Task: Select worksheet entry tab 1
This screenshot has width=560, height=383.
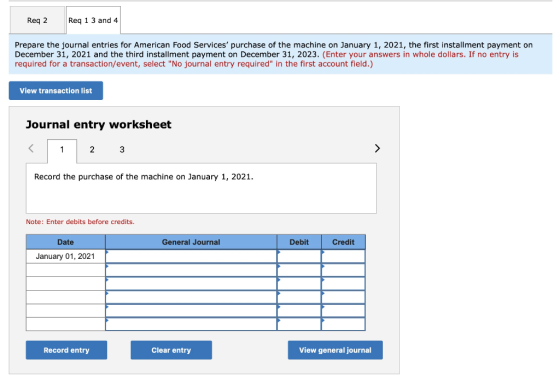Action: (62, 150)
